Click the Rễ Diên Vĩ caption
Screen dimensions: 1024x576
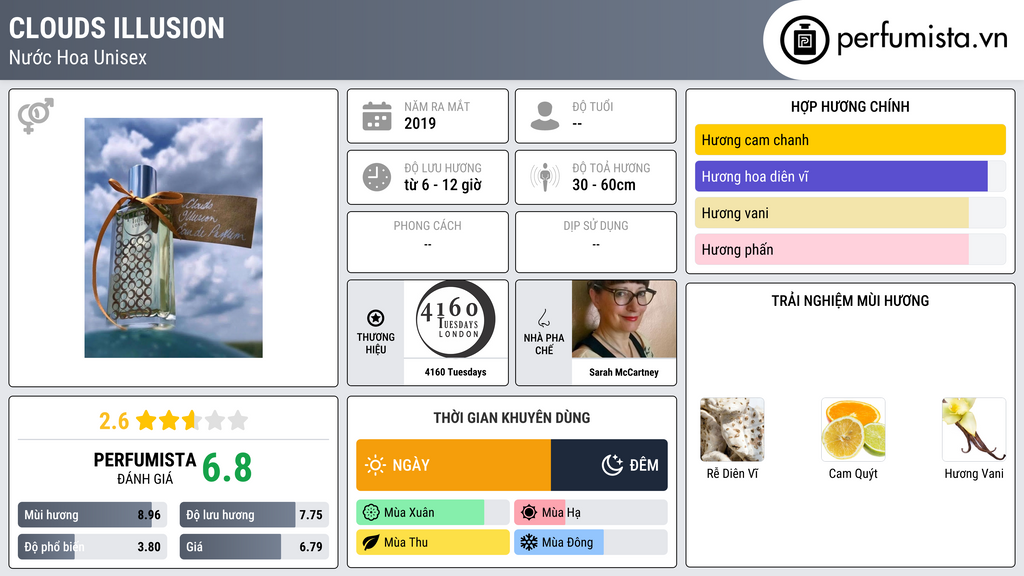732,473
